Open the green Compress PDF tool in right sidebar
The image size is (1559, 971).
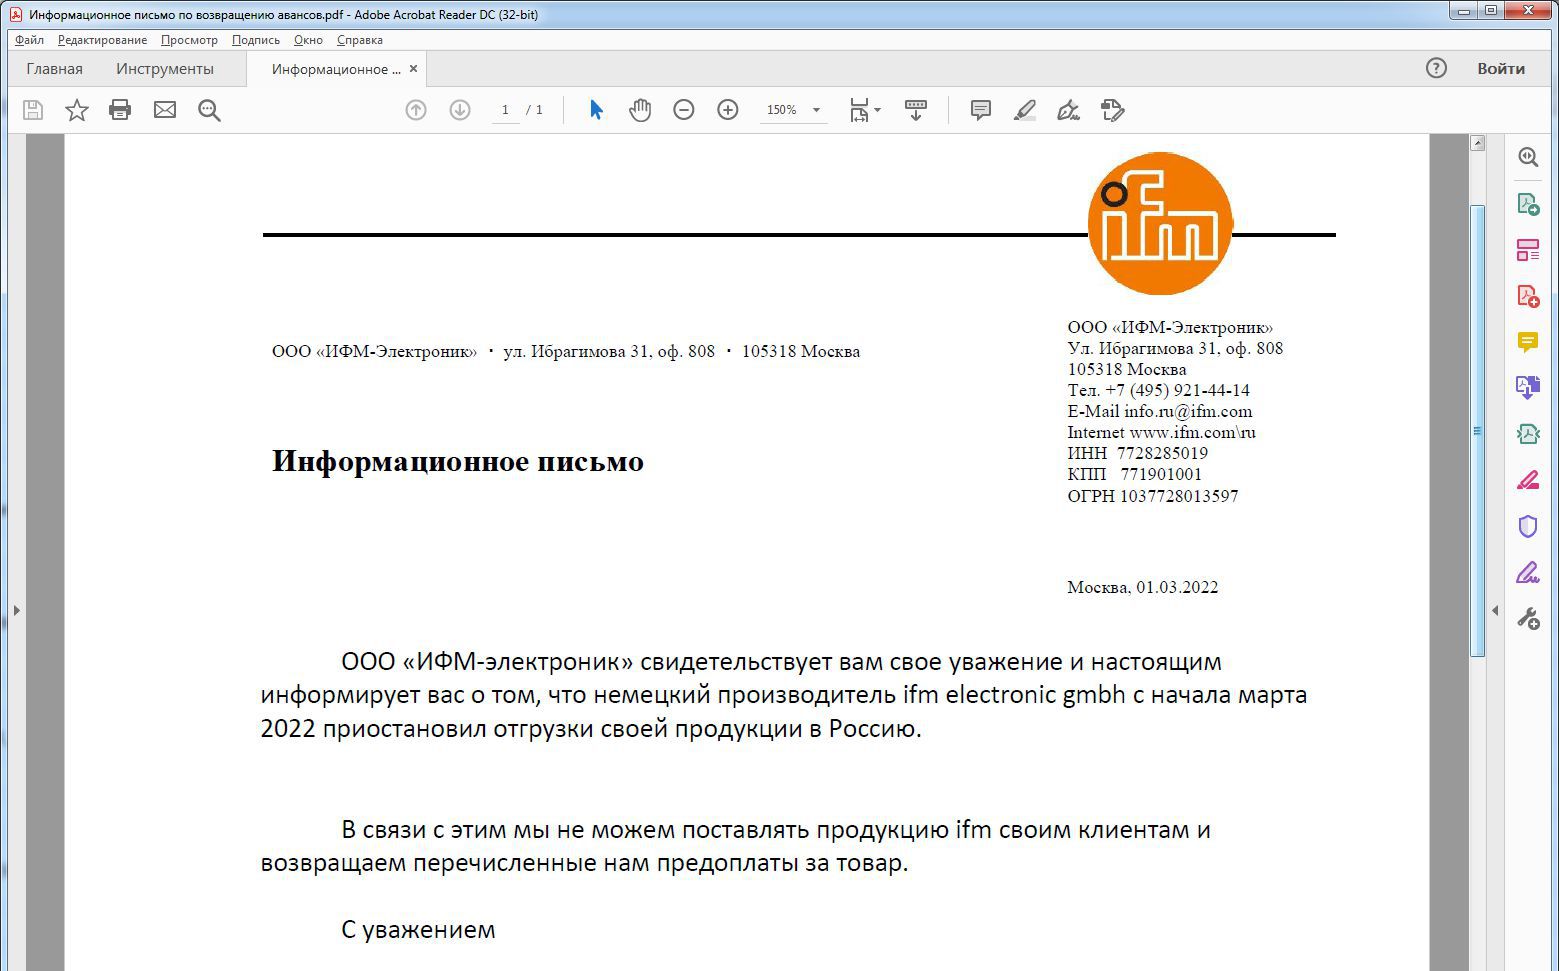tap(1528, 434)
